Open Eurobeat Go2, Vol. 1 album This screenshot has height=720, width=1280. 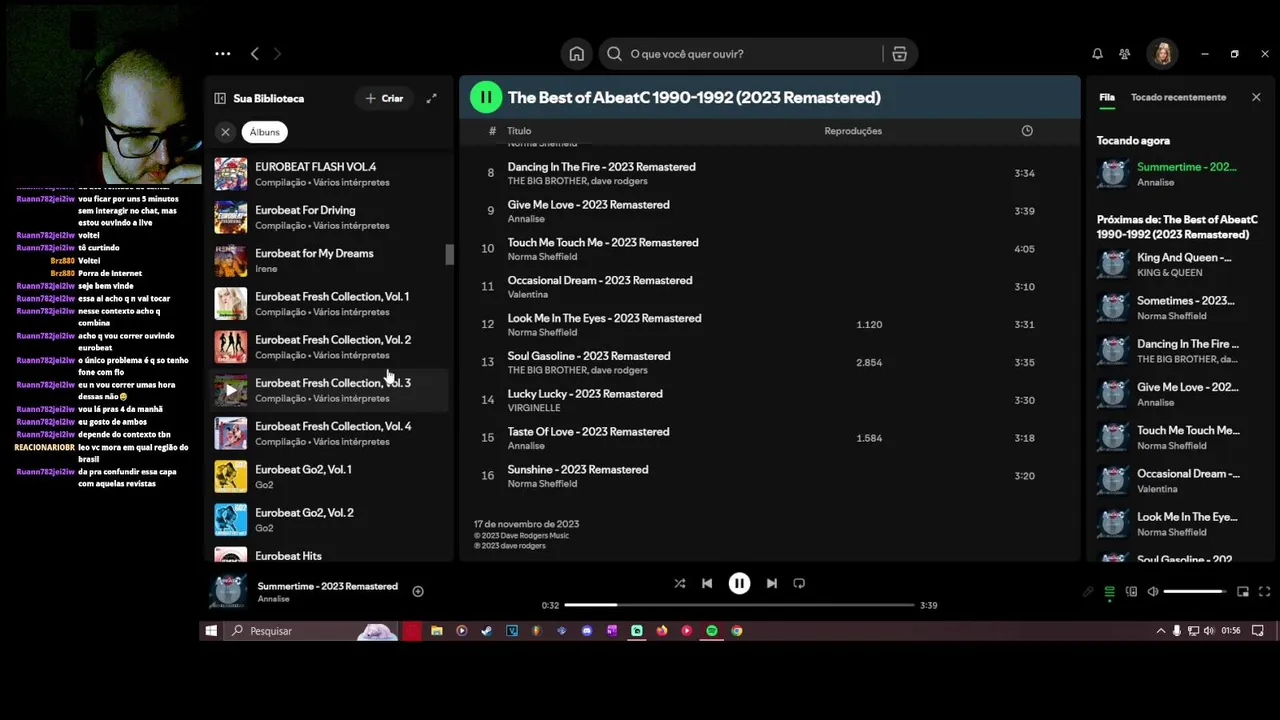[330, 476]
